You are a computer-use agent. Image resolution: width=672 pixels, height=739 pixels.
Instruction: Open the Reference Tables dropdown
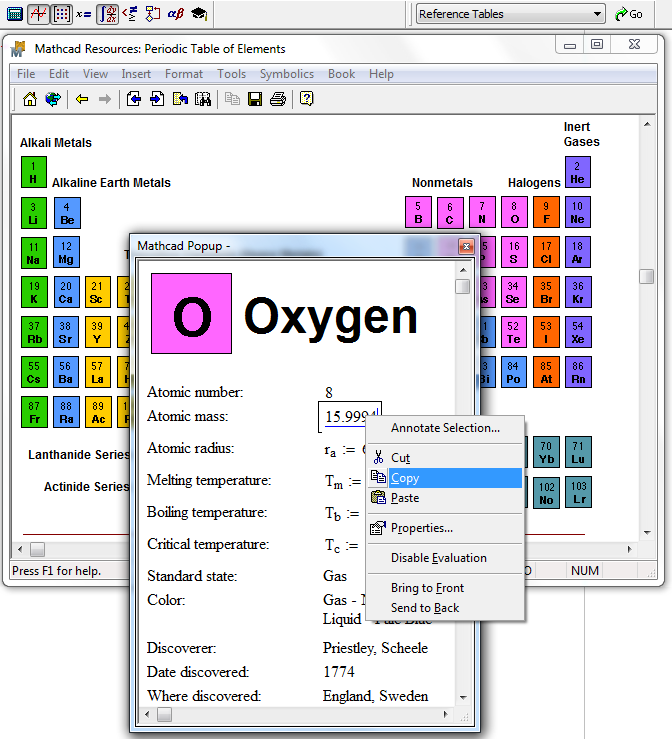(510, 14)
